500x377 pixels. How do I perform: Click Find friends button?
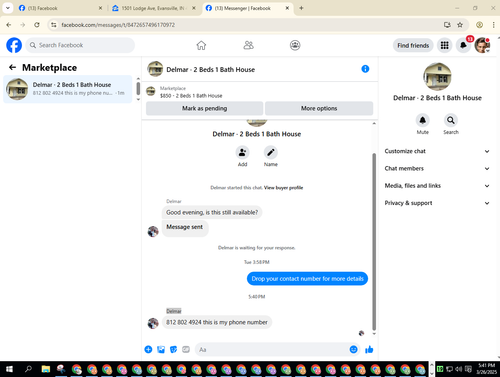pos(413,45)
